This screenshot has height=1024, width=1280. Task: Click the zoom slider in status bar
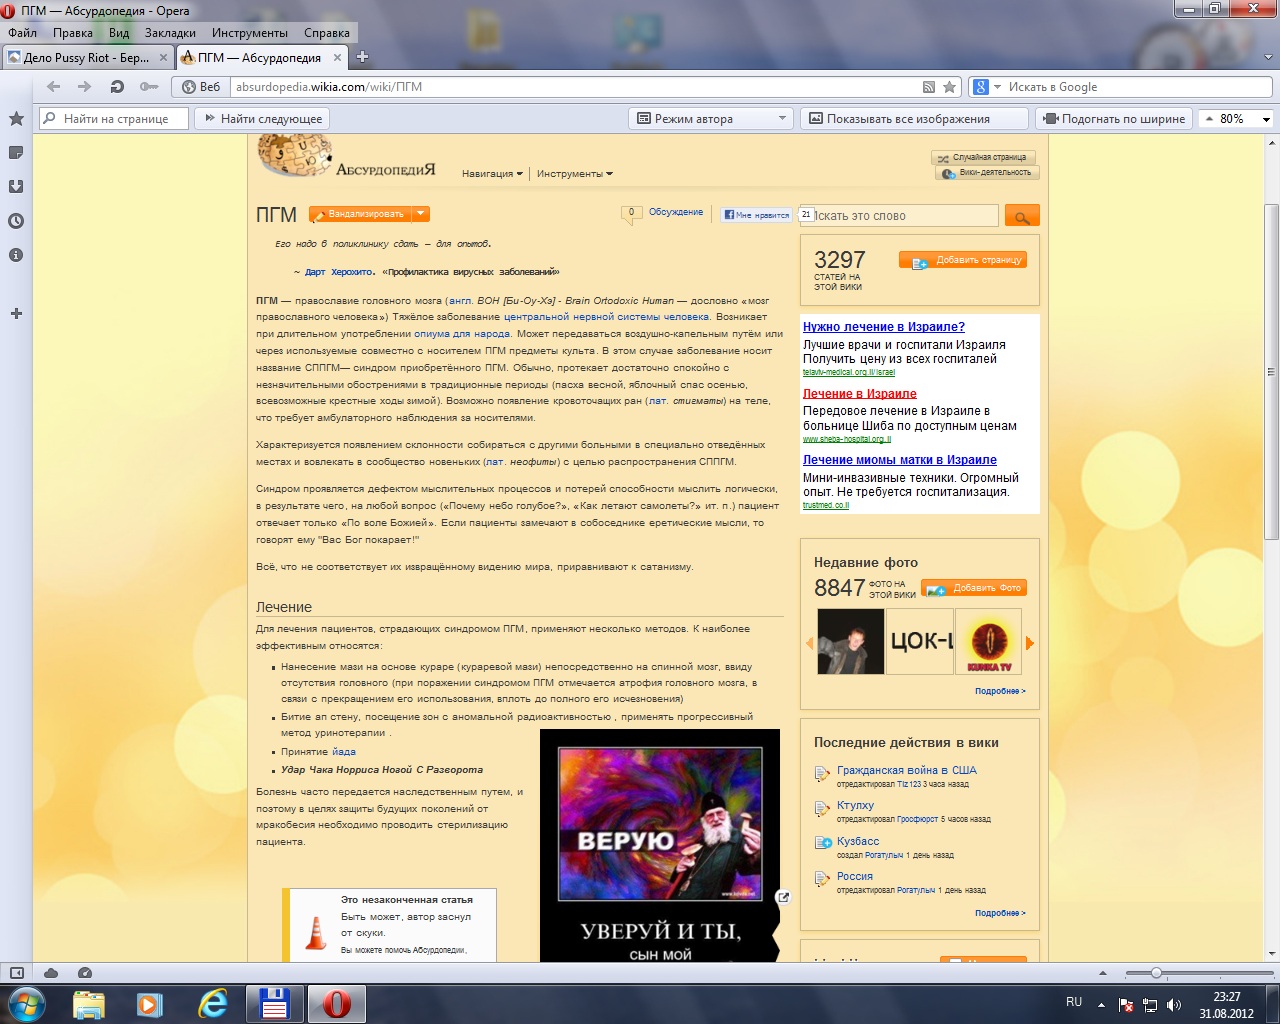pos(1156,973)
